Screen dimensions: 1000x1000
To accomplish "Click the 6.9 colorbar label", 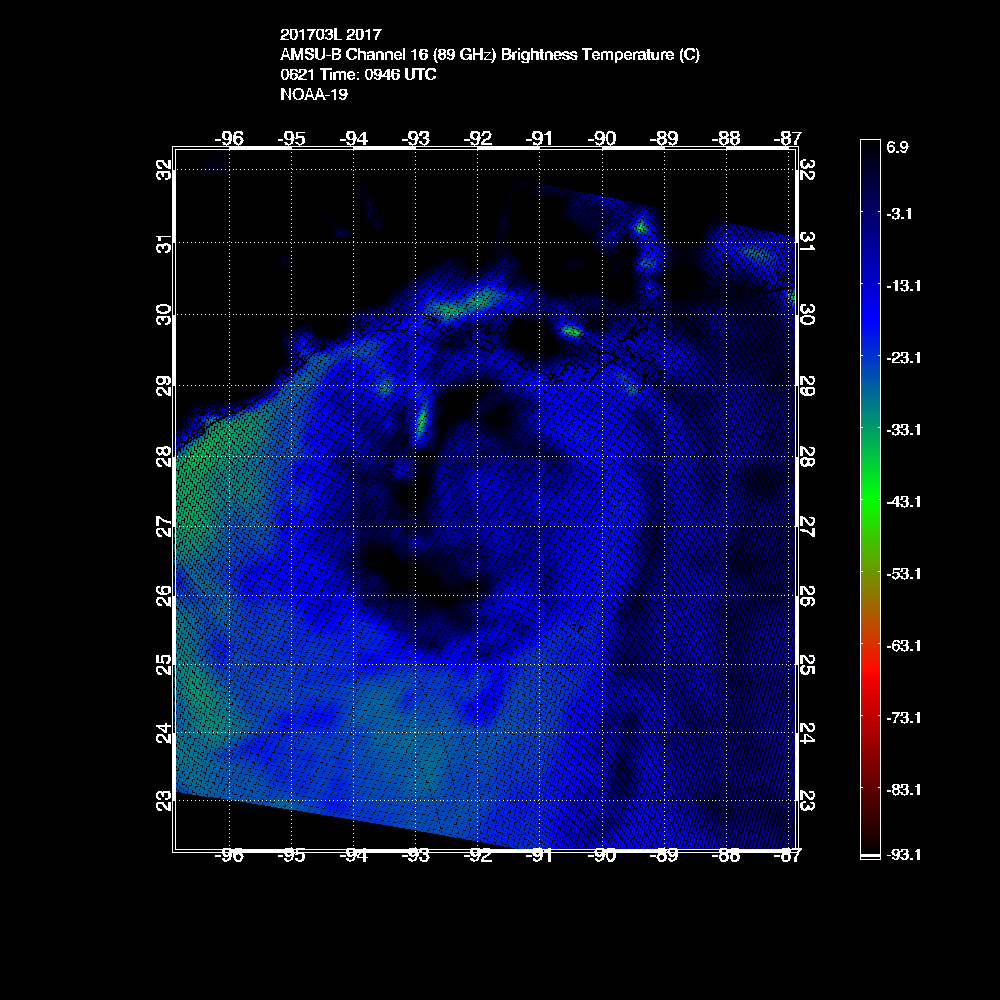I will 897,147.
